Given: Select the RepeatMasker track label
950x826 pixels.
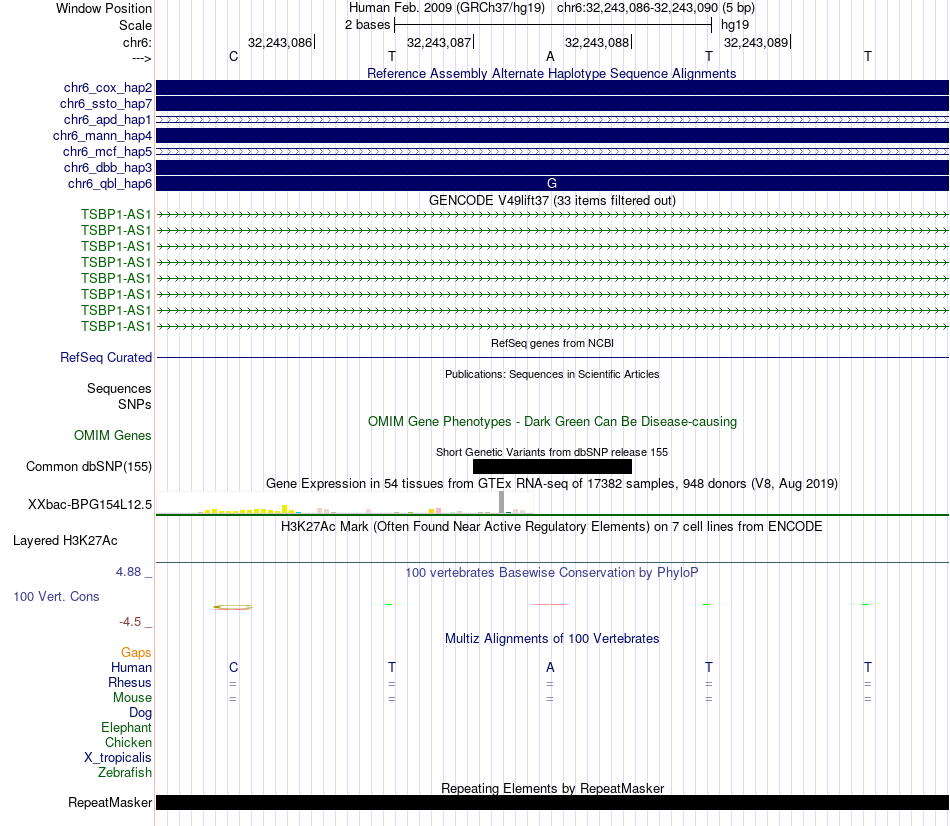Looking at the screenshot, I should (110, 803).
